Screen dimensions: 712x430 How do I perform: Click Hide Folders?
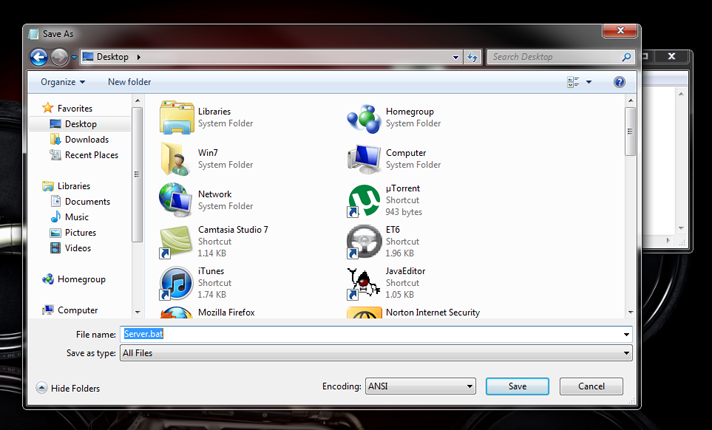tap(68, 388)
